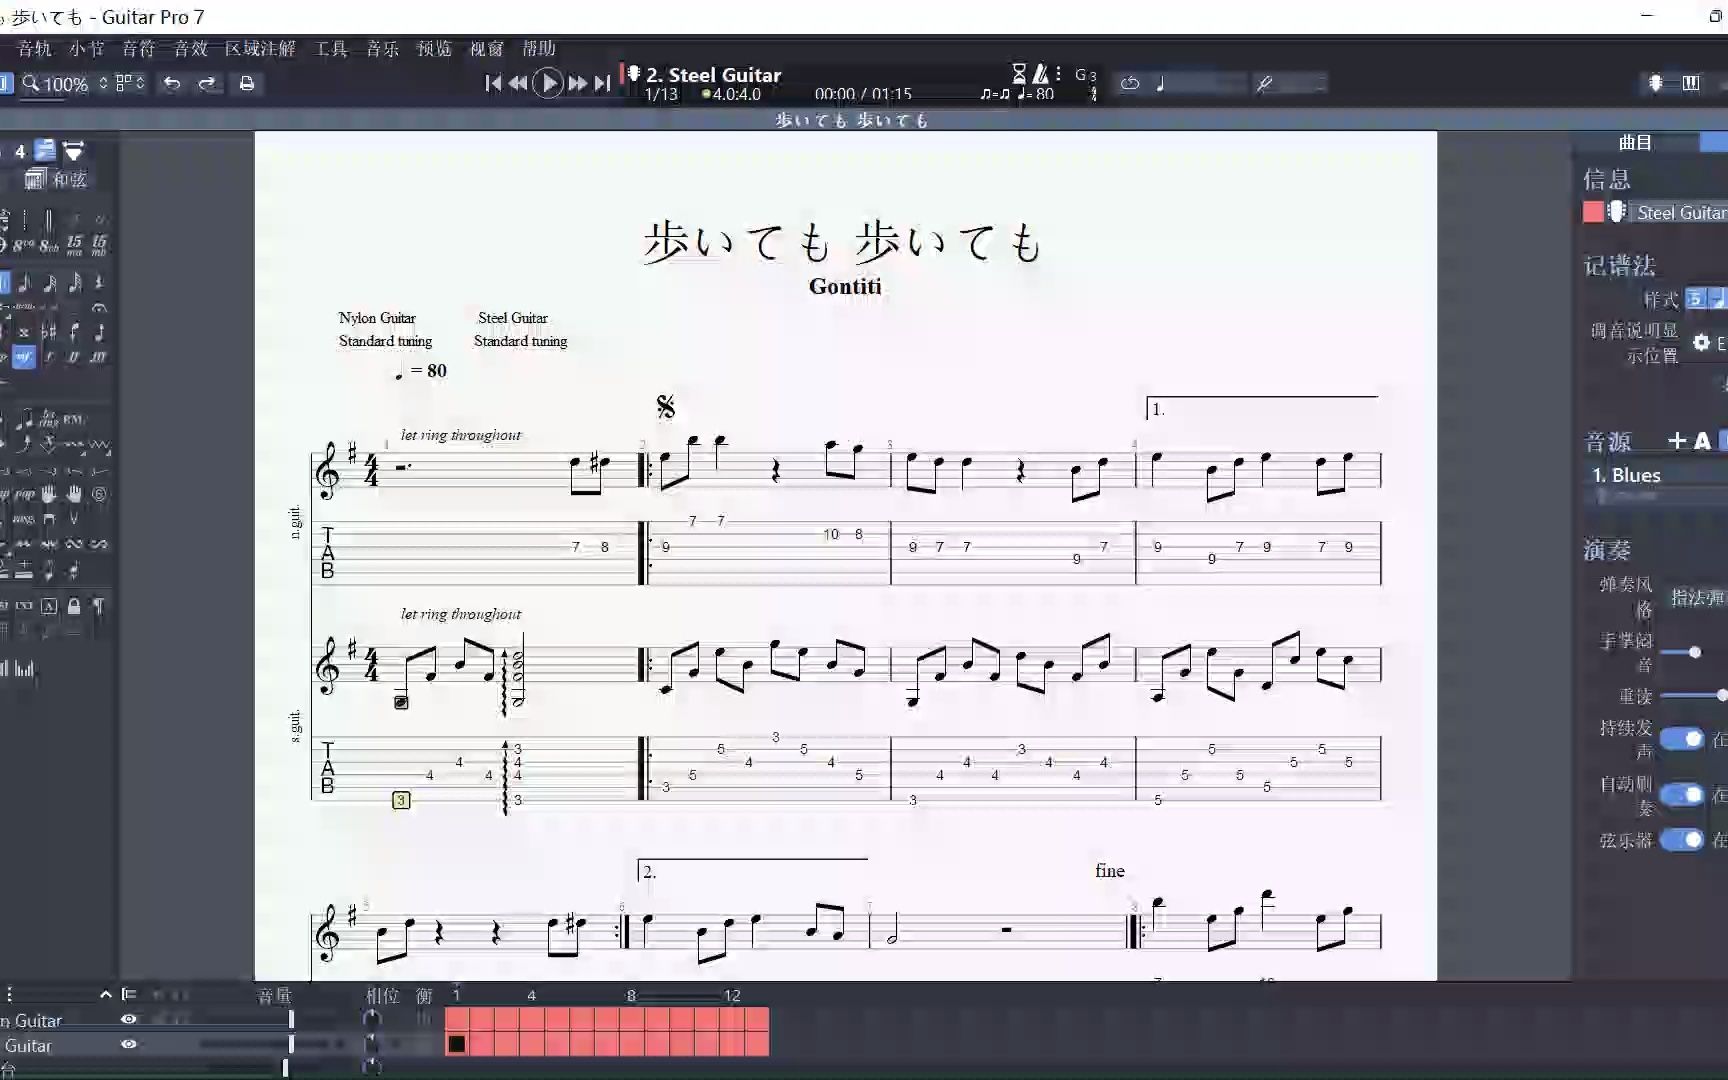Screen dimensions: 1728x1080
Task: Enable loop playback icon
Action: (x=1130, y=83)
